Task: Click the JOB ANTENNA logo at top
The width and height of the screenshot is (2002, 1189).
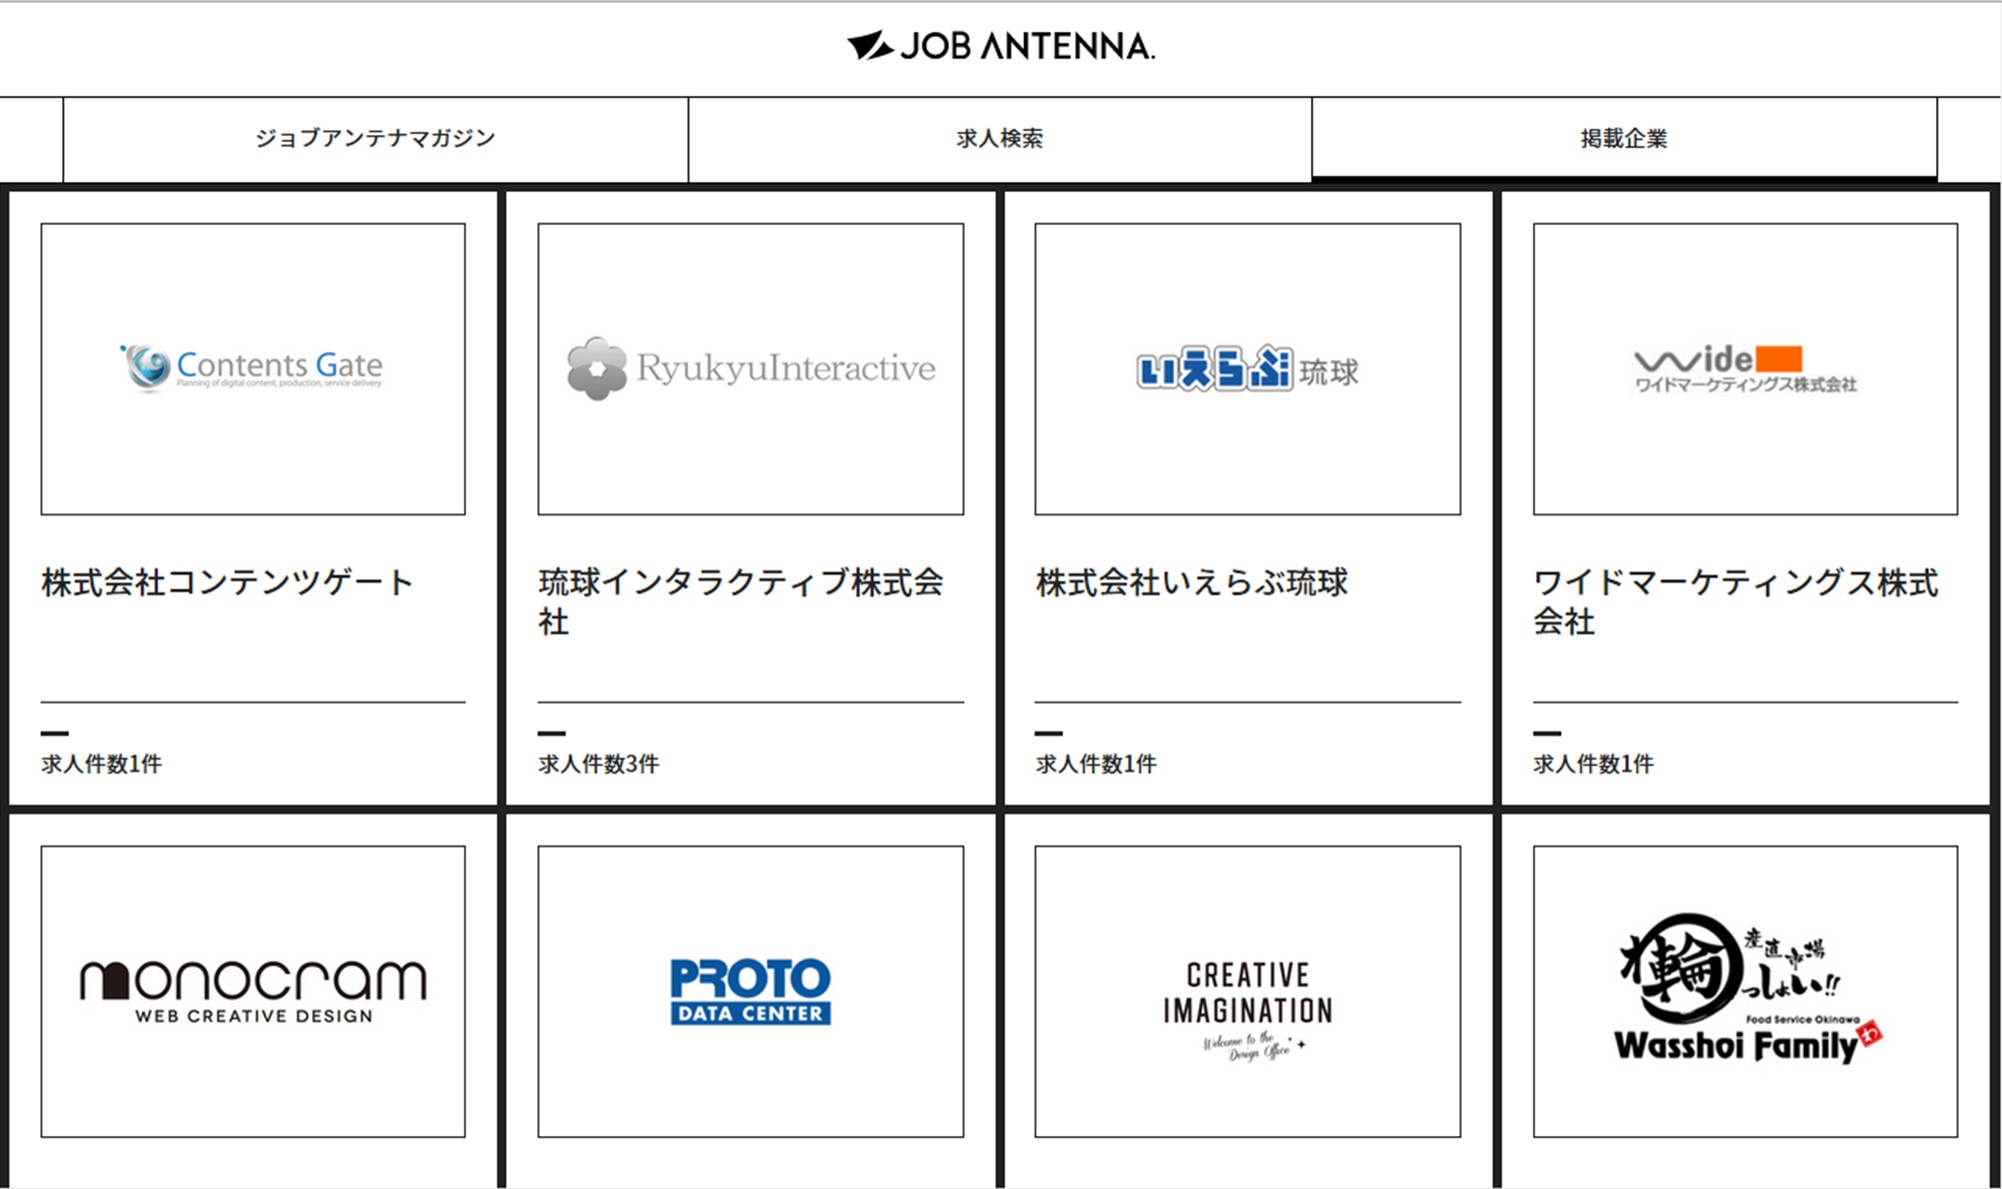Action: pyautogui.click(x=1000, y=46)
